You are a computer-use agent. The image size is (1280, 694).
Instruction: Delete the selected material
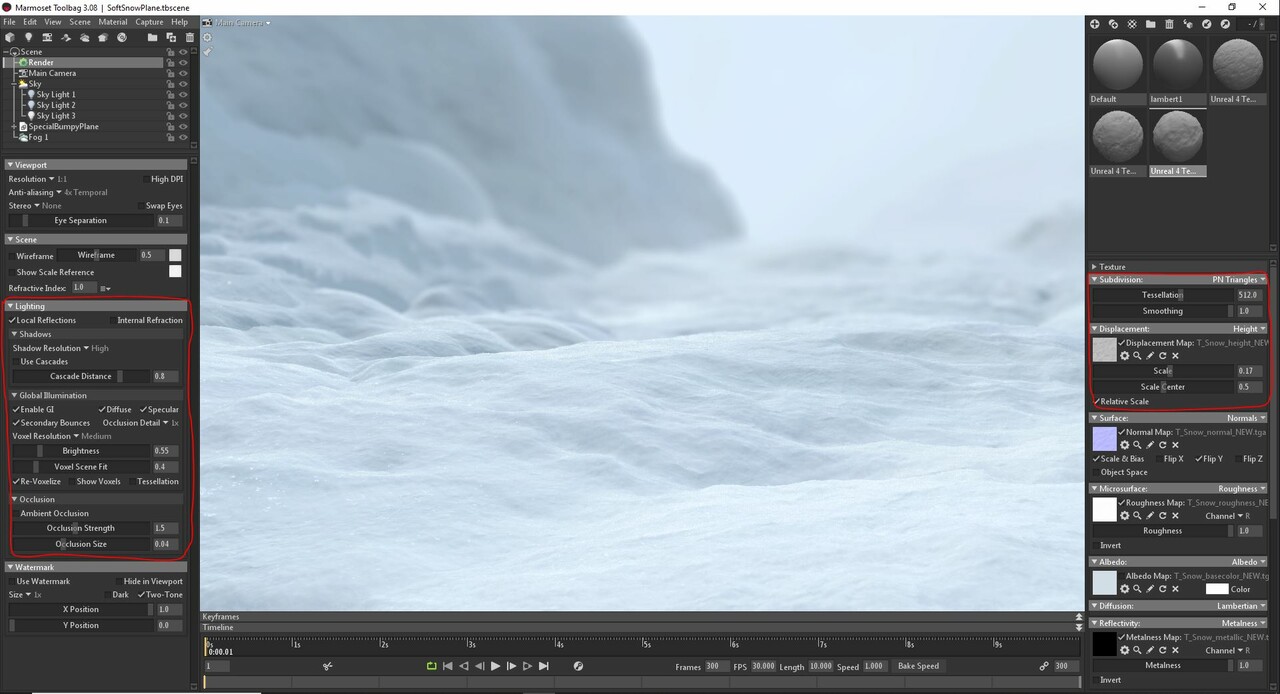[1169, 24]
